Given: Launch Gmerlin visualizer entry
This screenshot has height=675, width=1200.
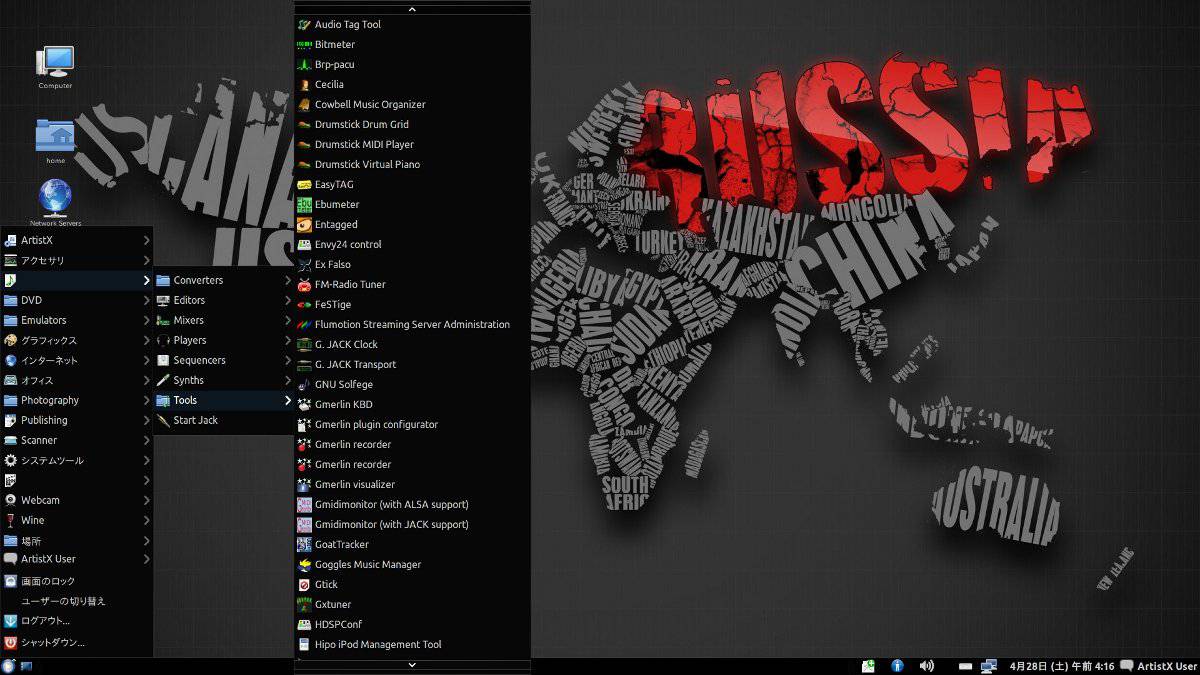Looking at the screenshot, I should (412, 484).
